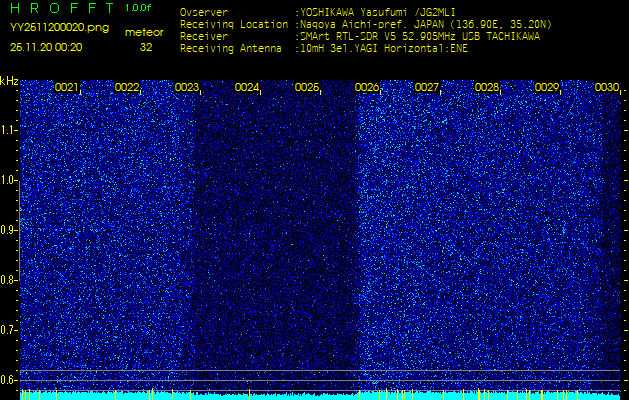The height and width of the screenshot is (400, 629).
Task: Click the Ovserver field label
Action: pyautogui.click(x=204, y=12)
